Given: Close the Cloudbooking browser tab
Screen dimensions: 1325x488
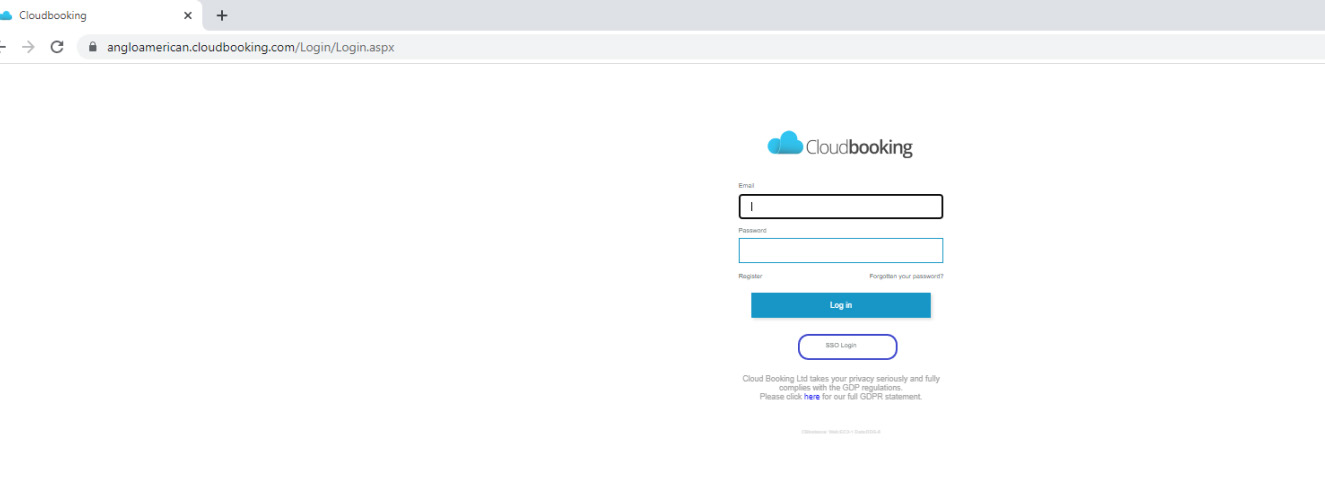Looking at the screenshot, I should click(x=187, y=16).
